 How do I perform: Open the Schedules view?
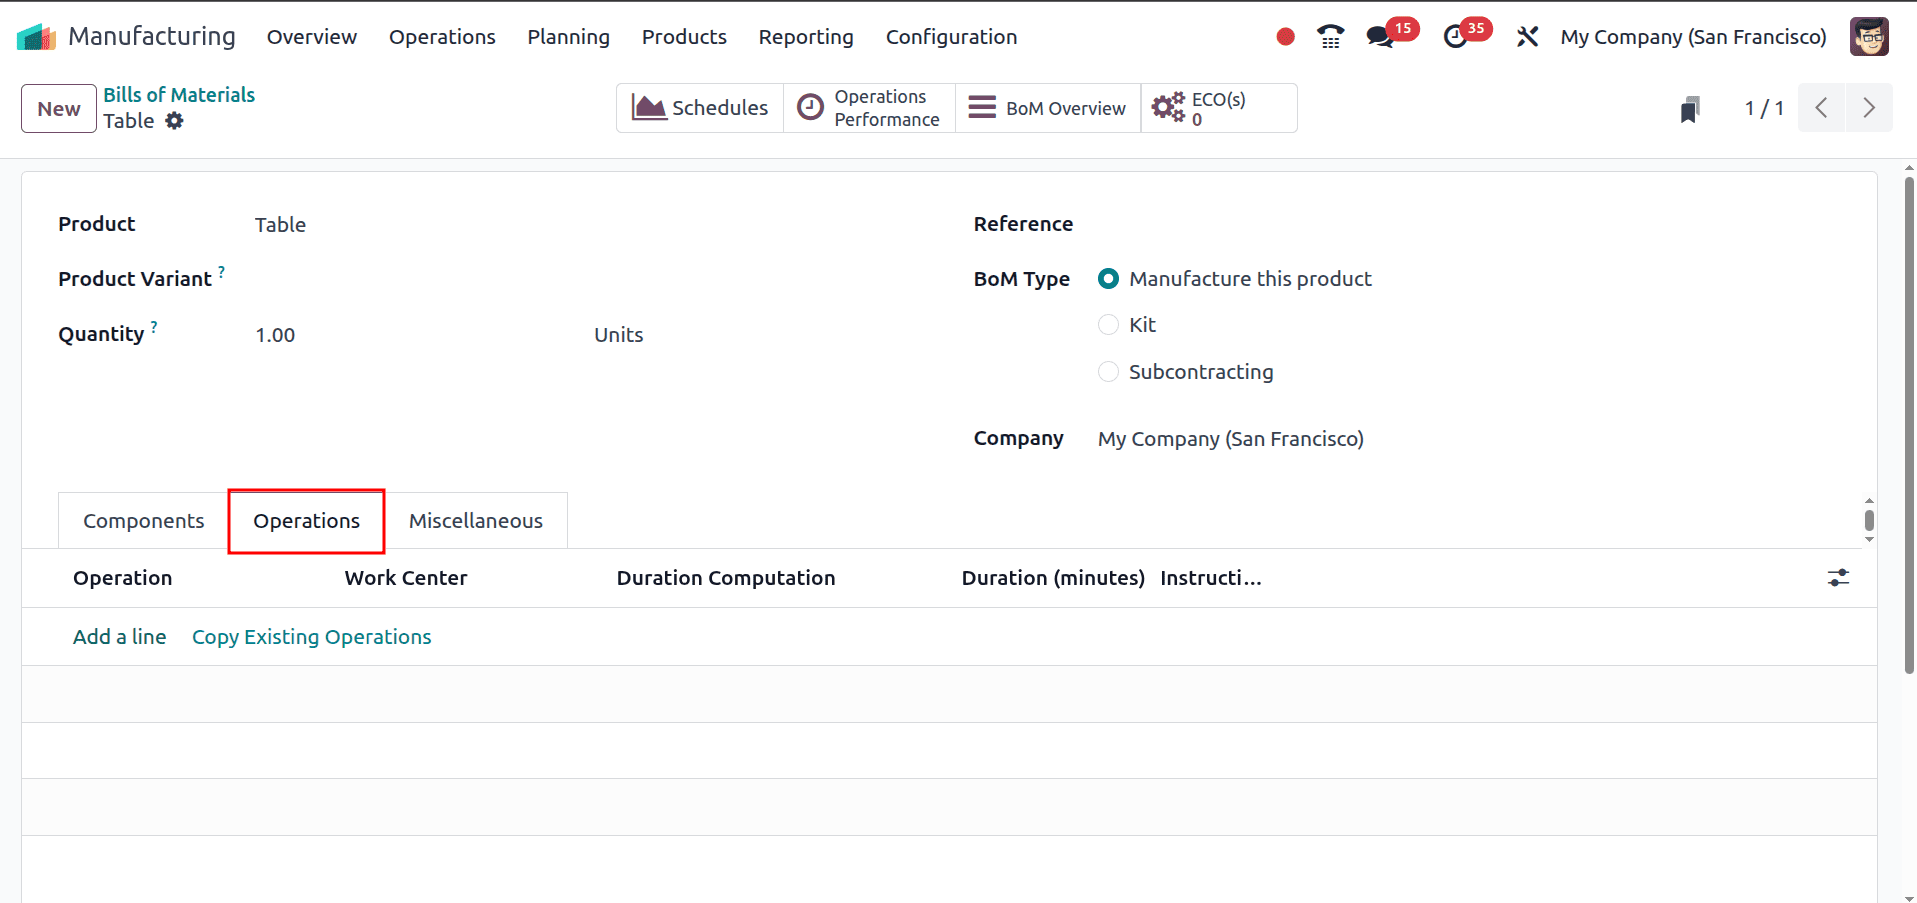coord(699,107)
